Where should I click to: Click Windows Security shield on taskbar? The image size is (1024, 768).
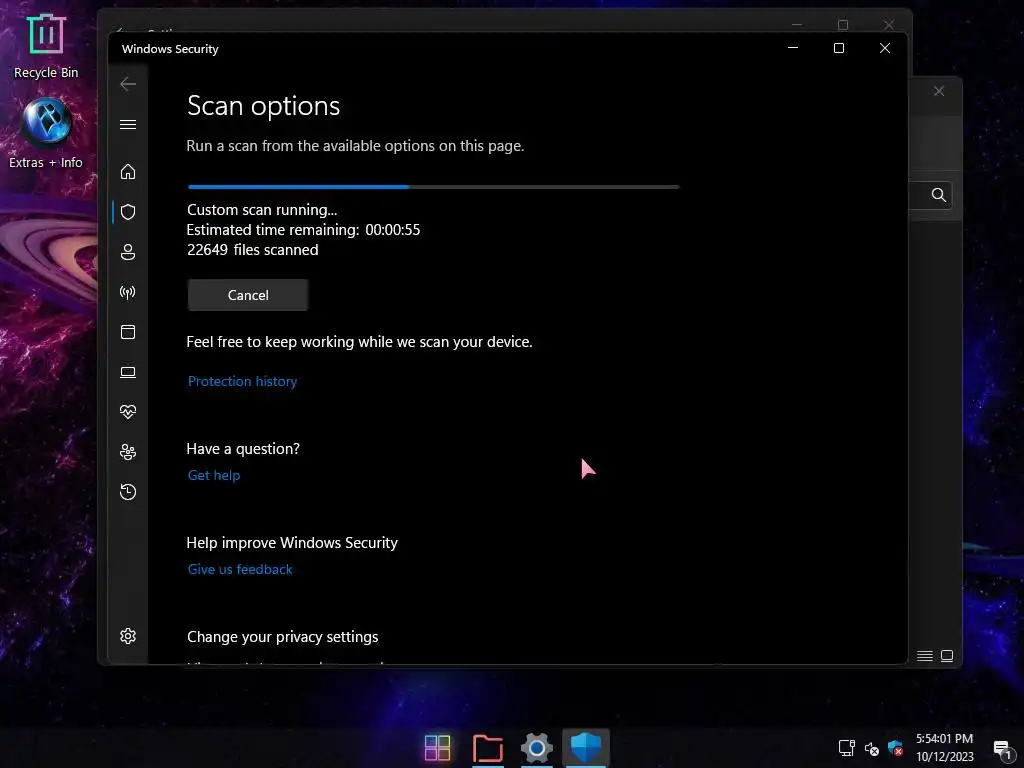(x=586, y=748)
